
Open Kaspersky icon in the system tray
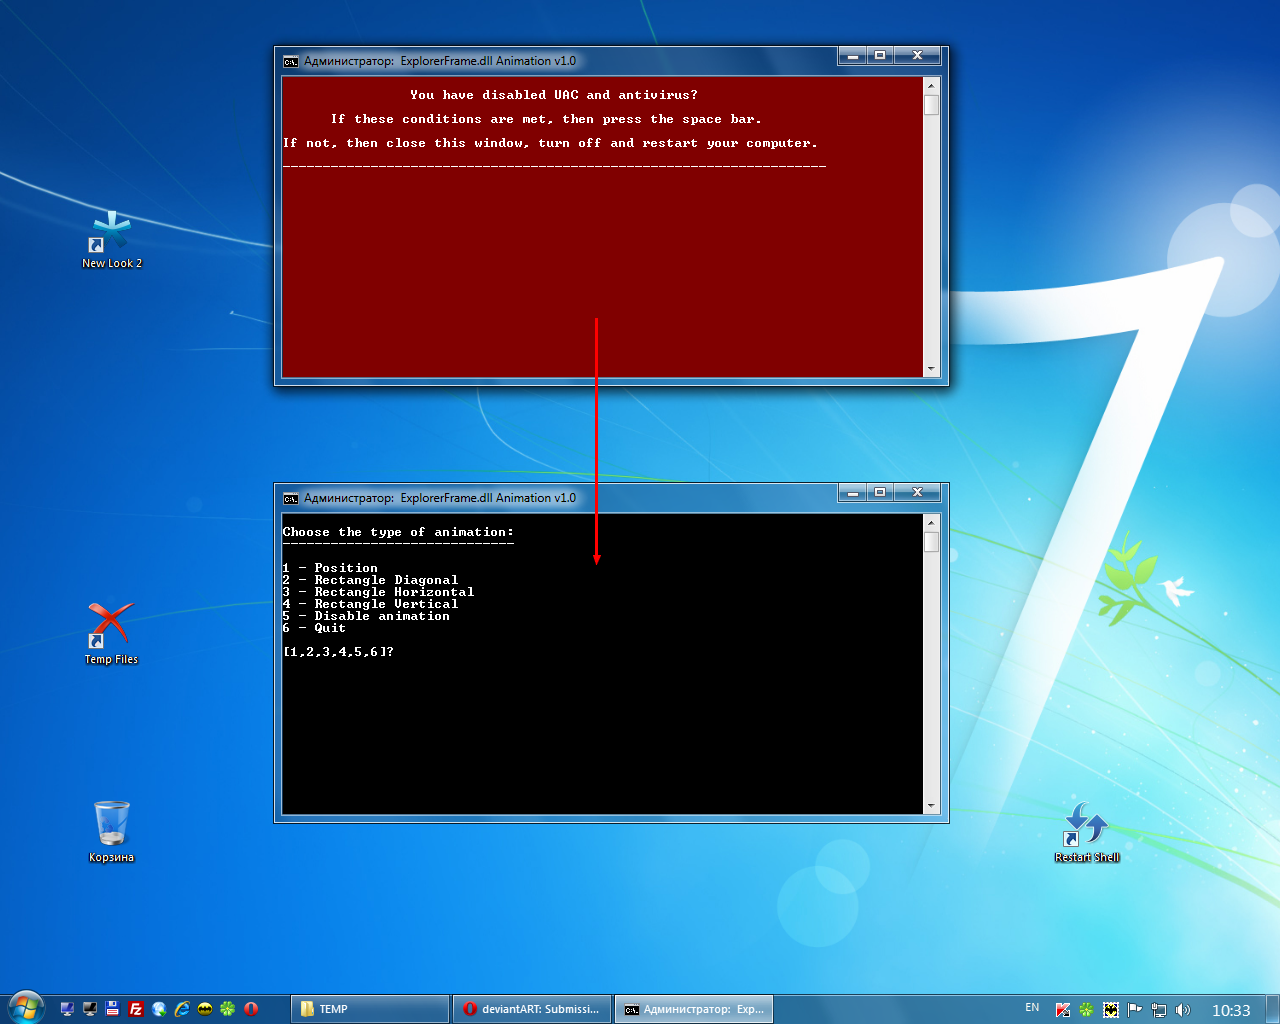(1063, 1010)
